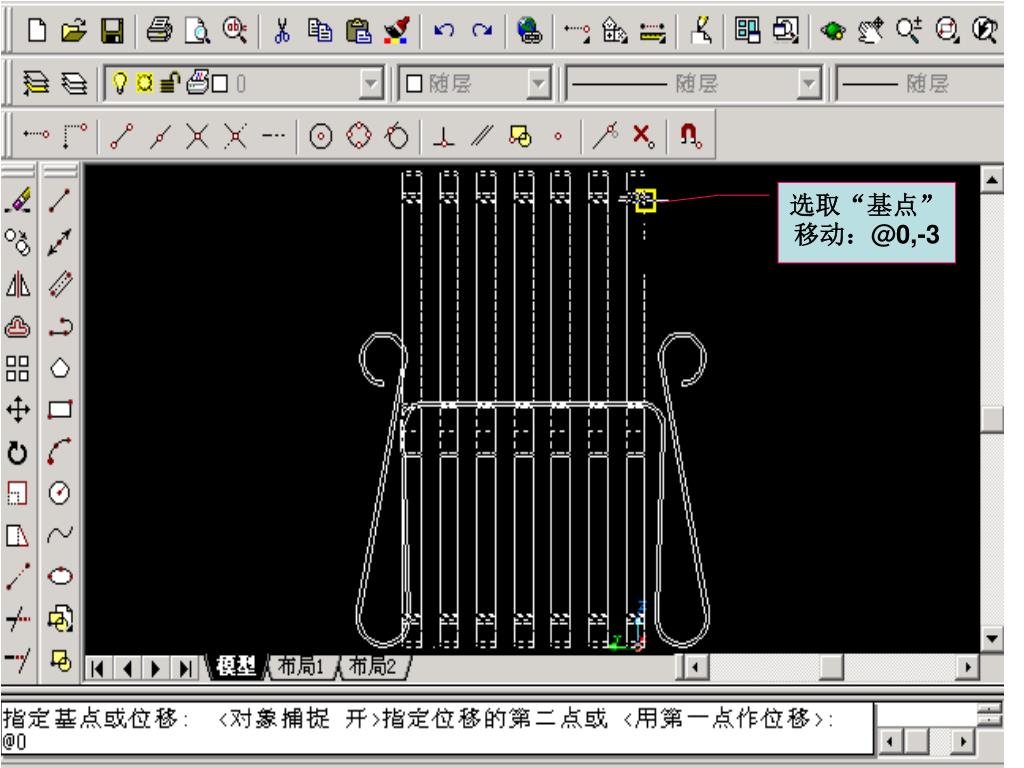
Task: Go to previous layout tab arrow
Action: [x=127, y=668]
